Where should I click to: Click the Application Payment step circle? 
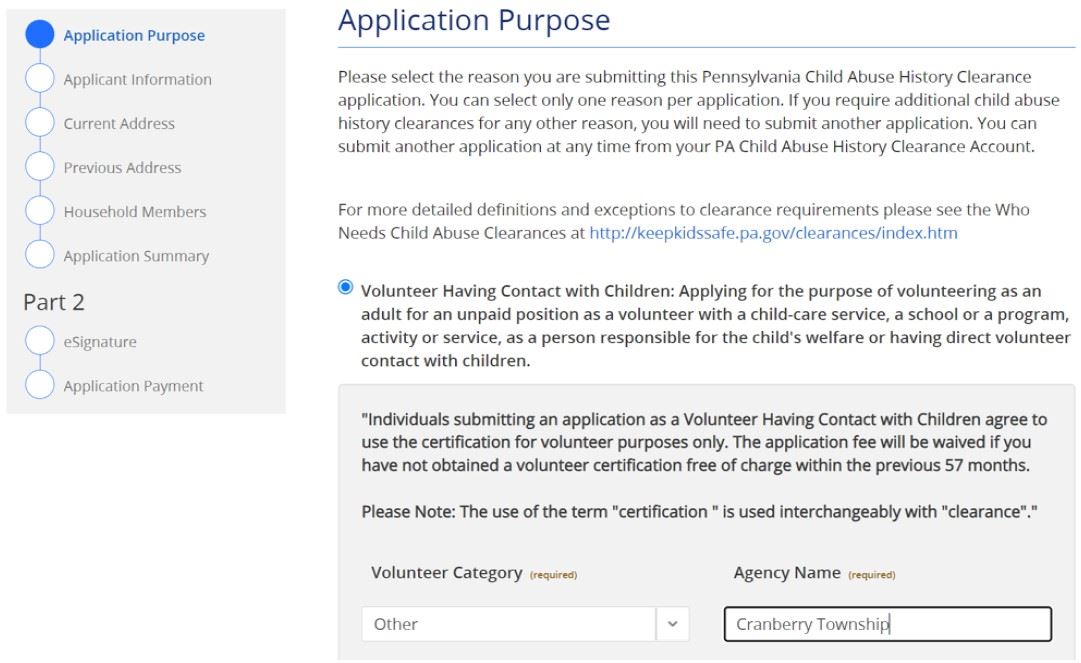tap(39, 385)
